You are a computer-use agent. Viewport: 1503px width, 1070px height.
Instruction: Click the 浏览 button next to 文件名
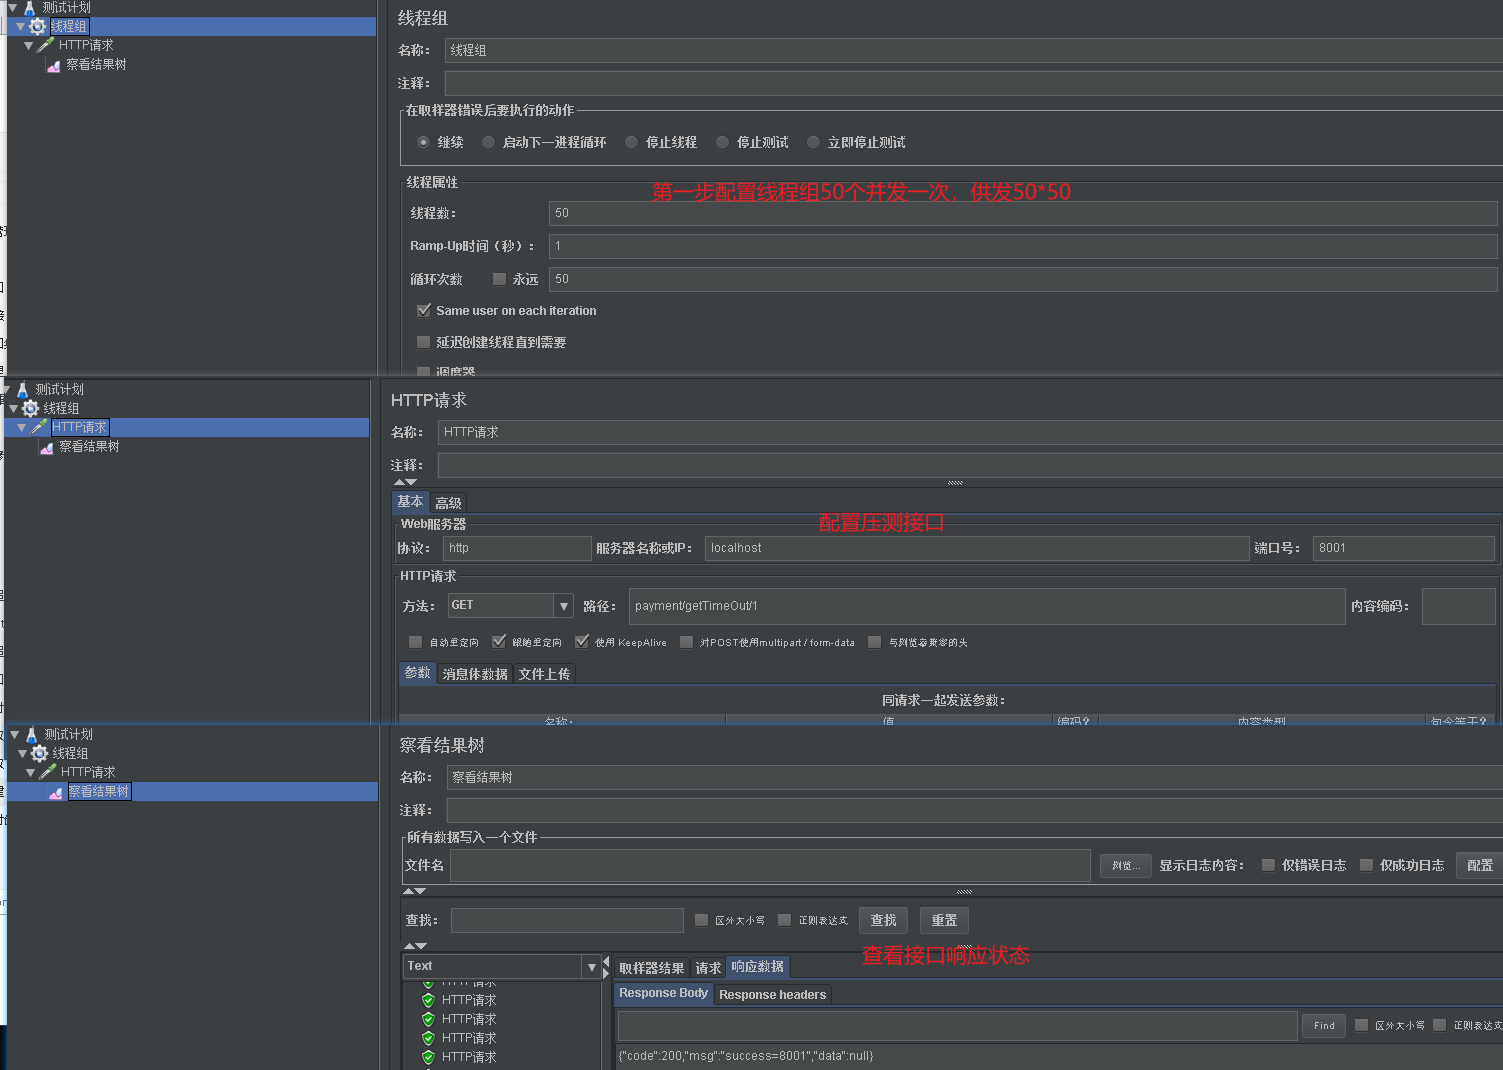1126,865
